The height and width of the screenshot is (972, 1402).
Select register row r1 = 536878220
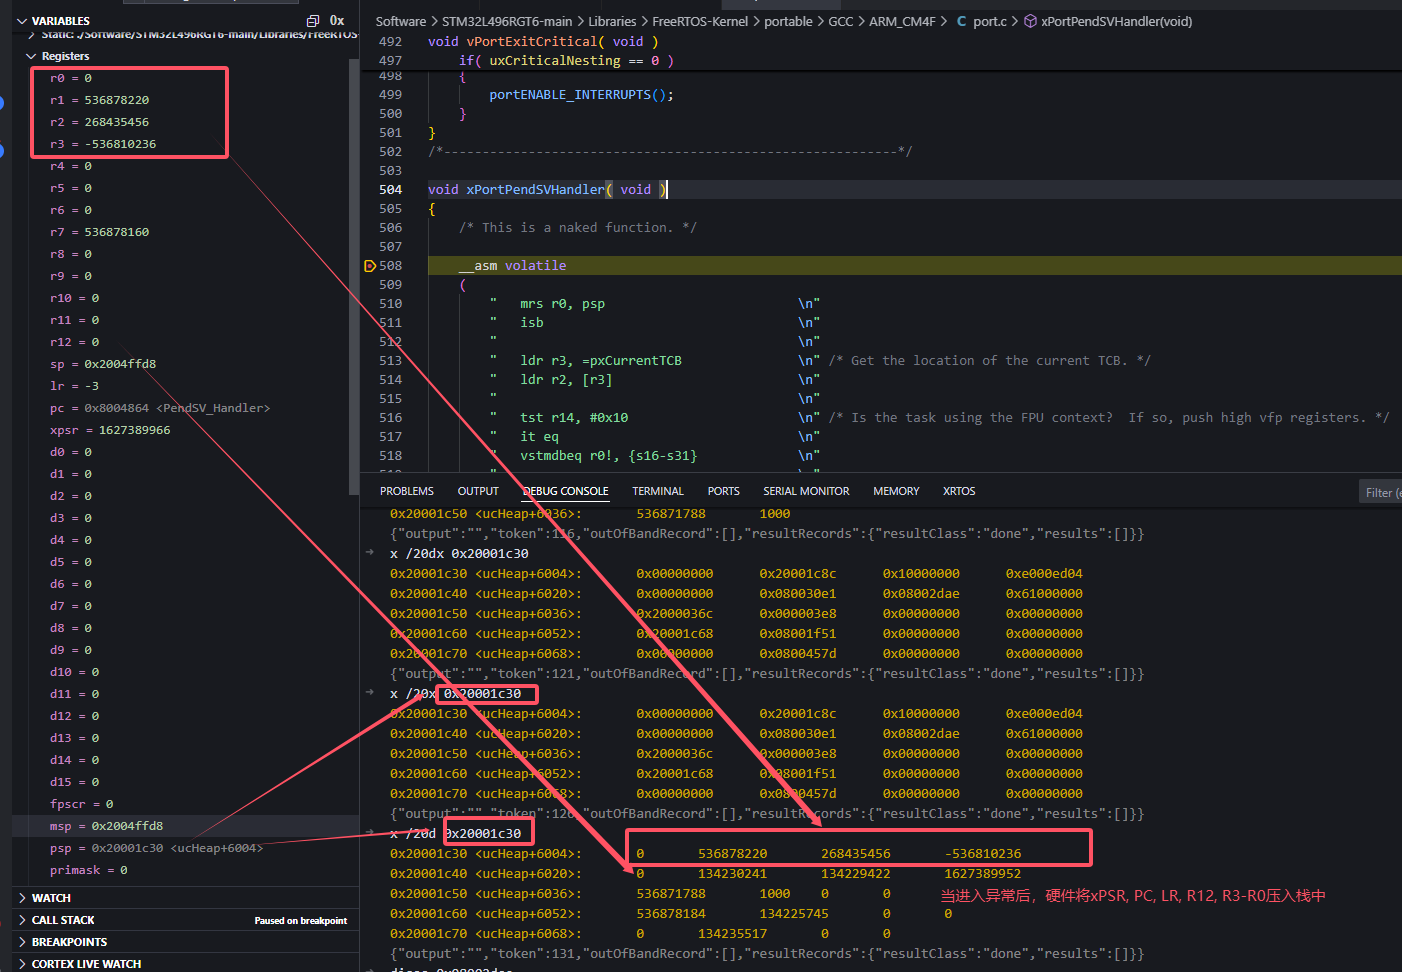point(185,100)
